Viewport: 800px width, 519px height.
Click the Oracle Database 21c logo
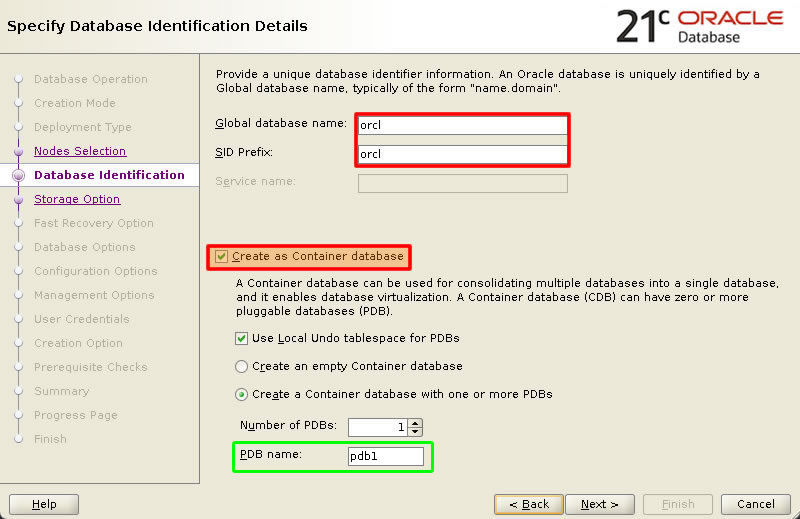point(699,27)
